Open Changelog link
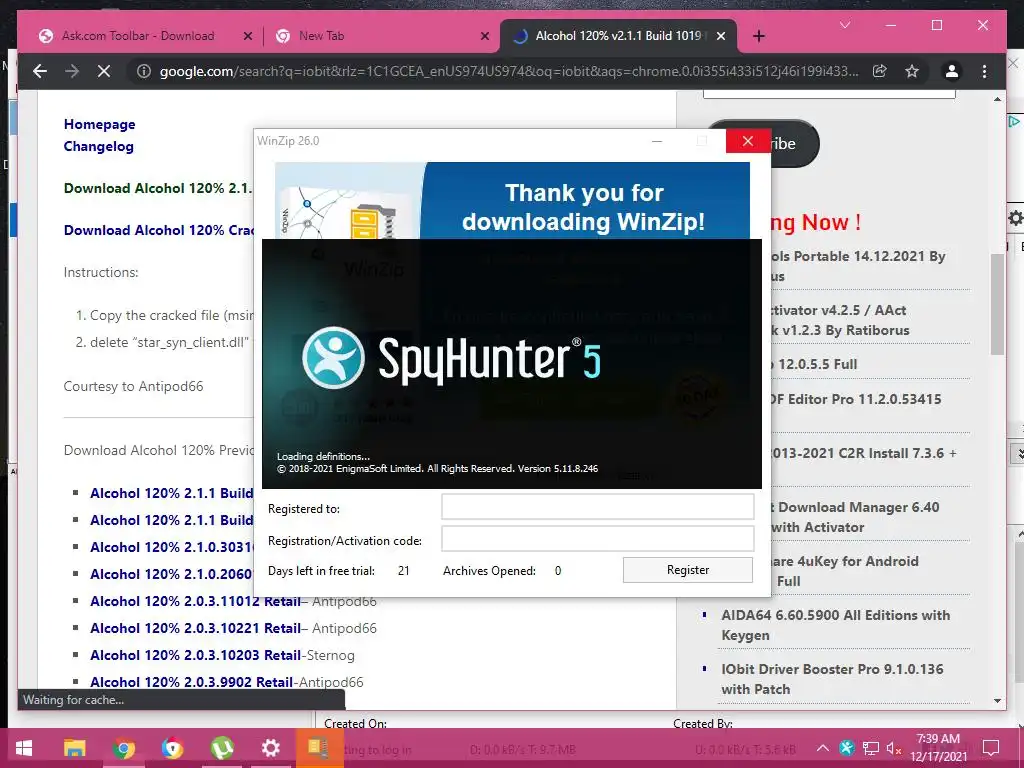The height and width of the screenshot is (768, 1024). point(99,146)
